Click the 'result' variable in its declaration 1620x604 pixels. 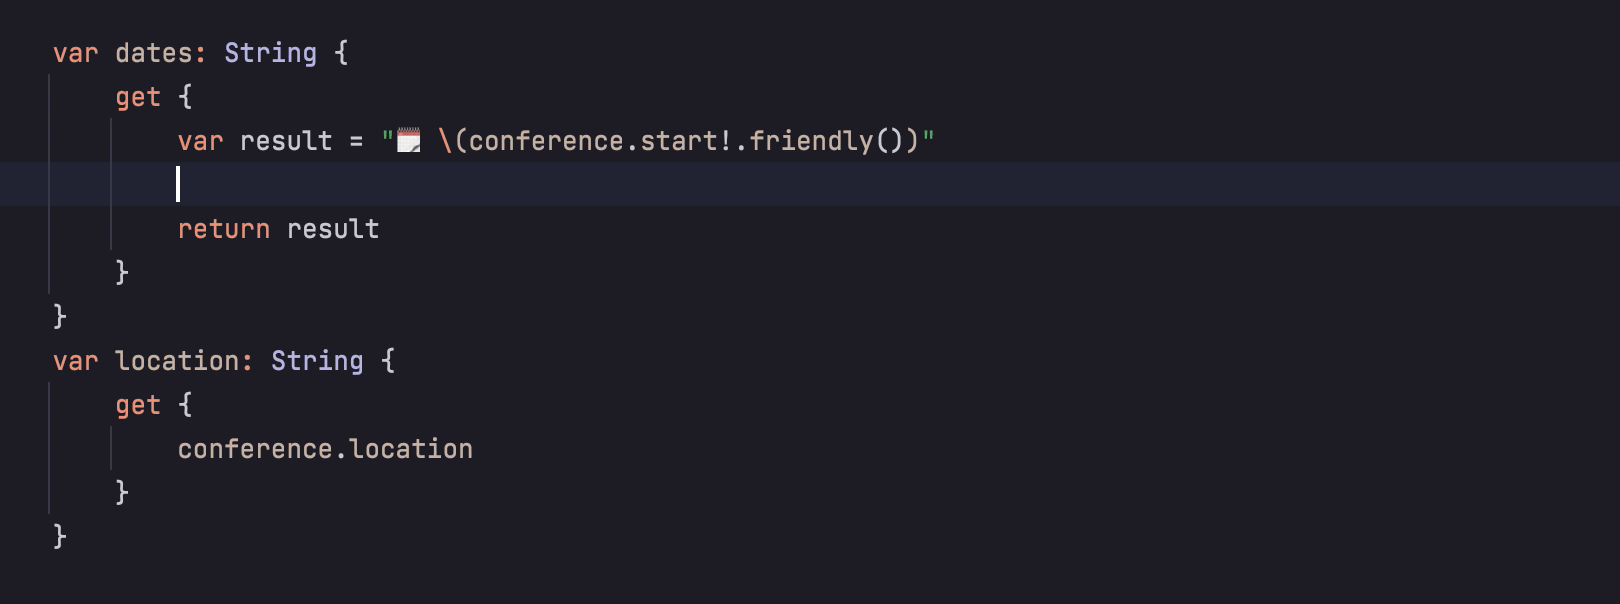click(286, 141)
